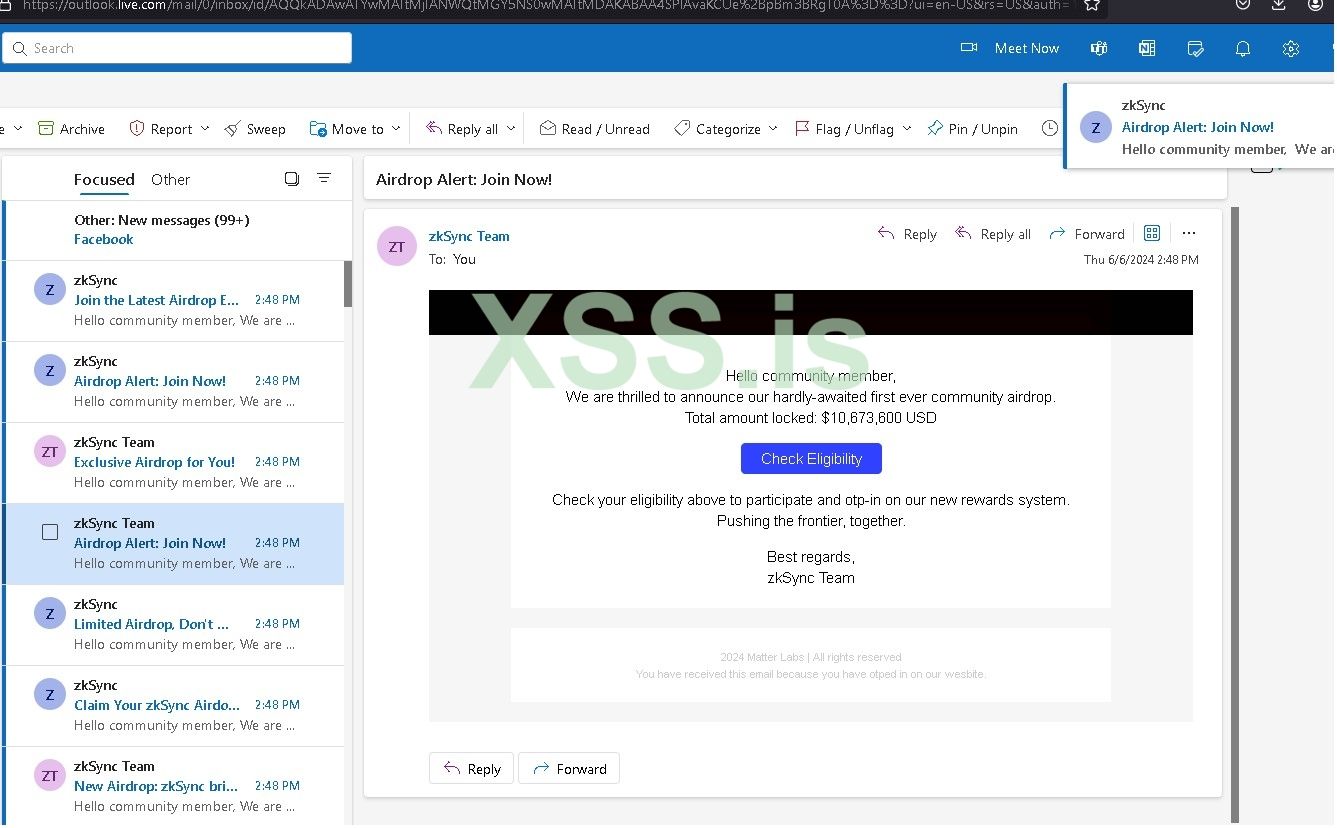Open zkSync Team's Exclusive Airdrop for You! message

point(174,463)
